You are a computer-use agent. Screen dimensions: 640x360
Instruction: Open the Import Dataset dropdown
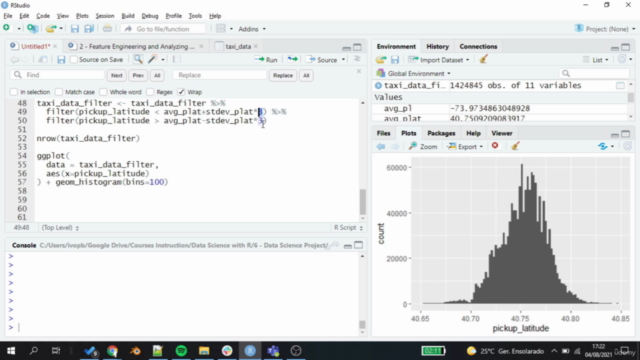(439, 60)
